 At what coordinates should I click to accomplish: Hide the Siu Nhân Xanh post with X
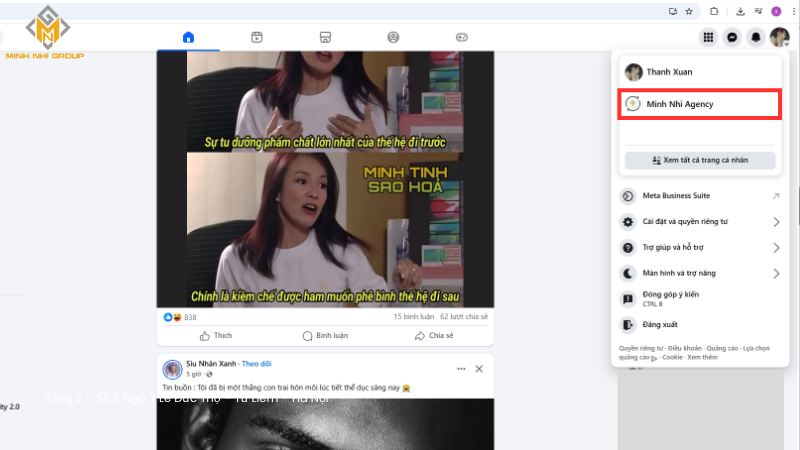pos(479,369)
